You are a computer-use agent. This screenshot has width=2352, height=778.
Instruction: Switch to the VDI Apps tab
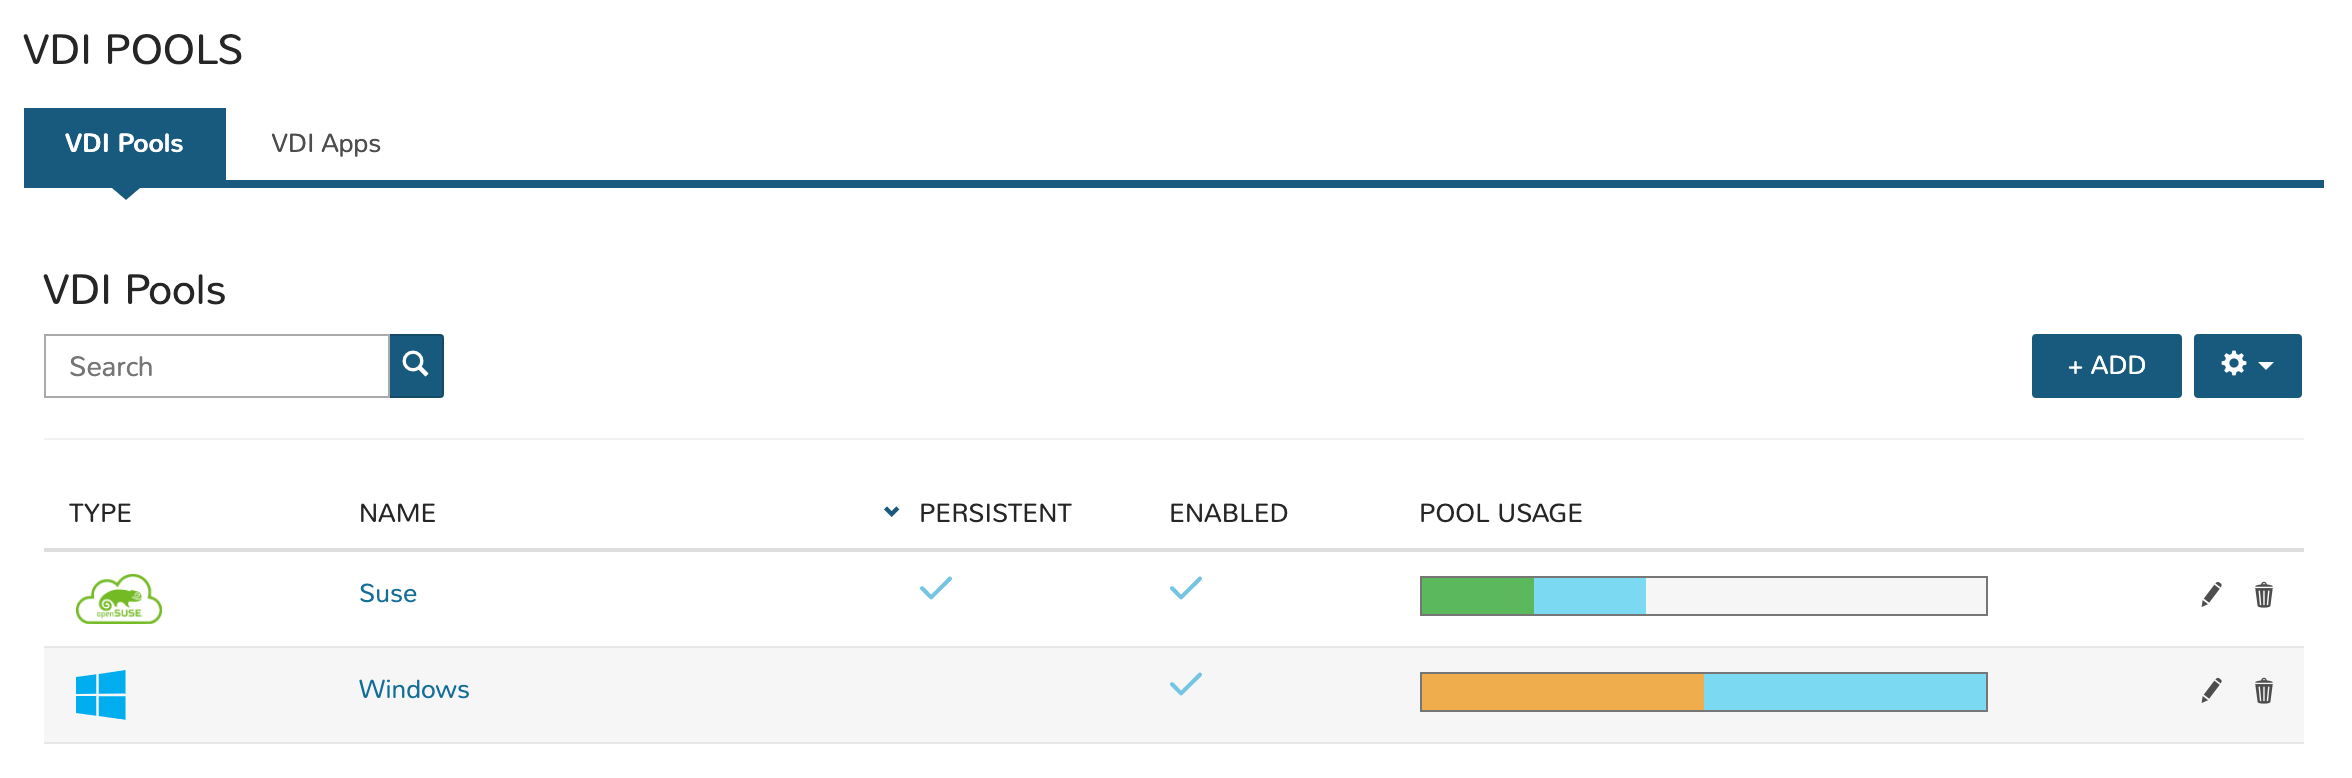[x=326, y=144]
